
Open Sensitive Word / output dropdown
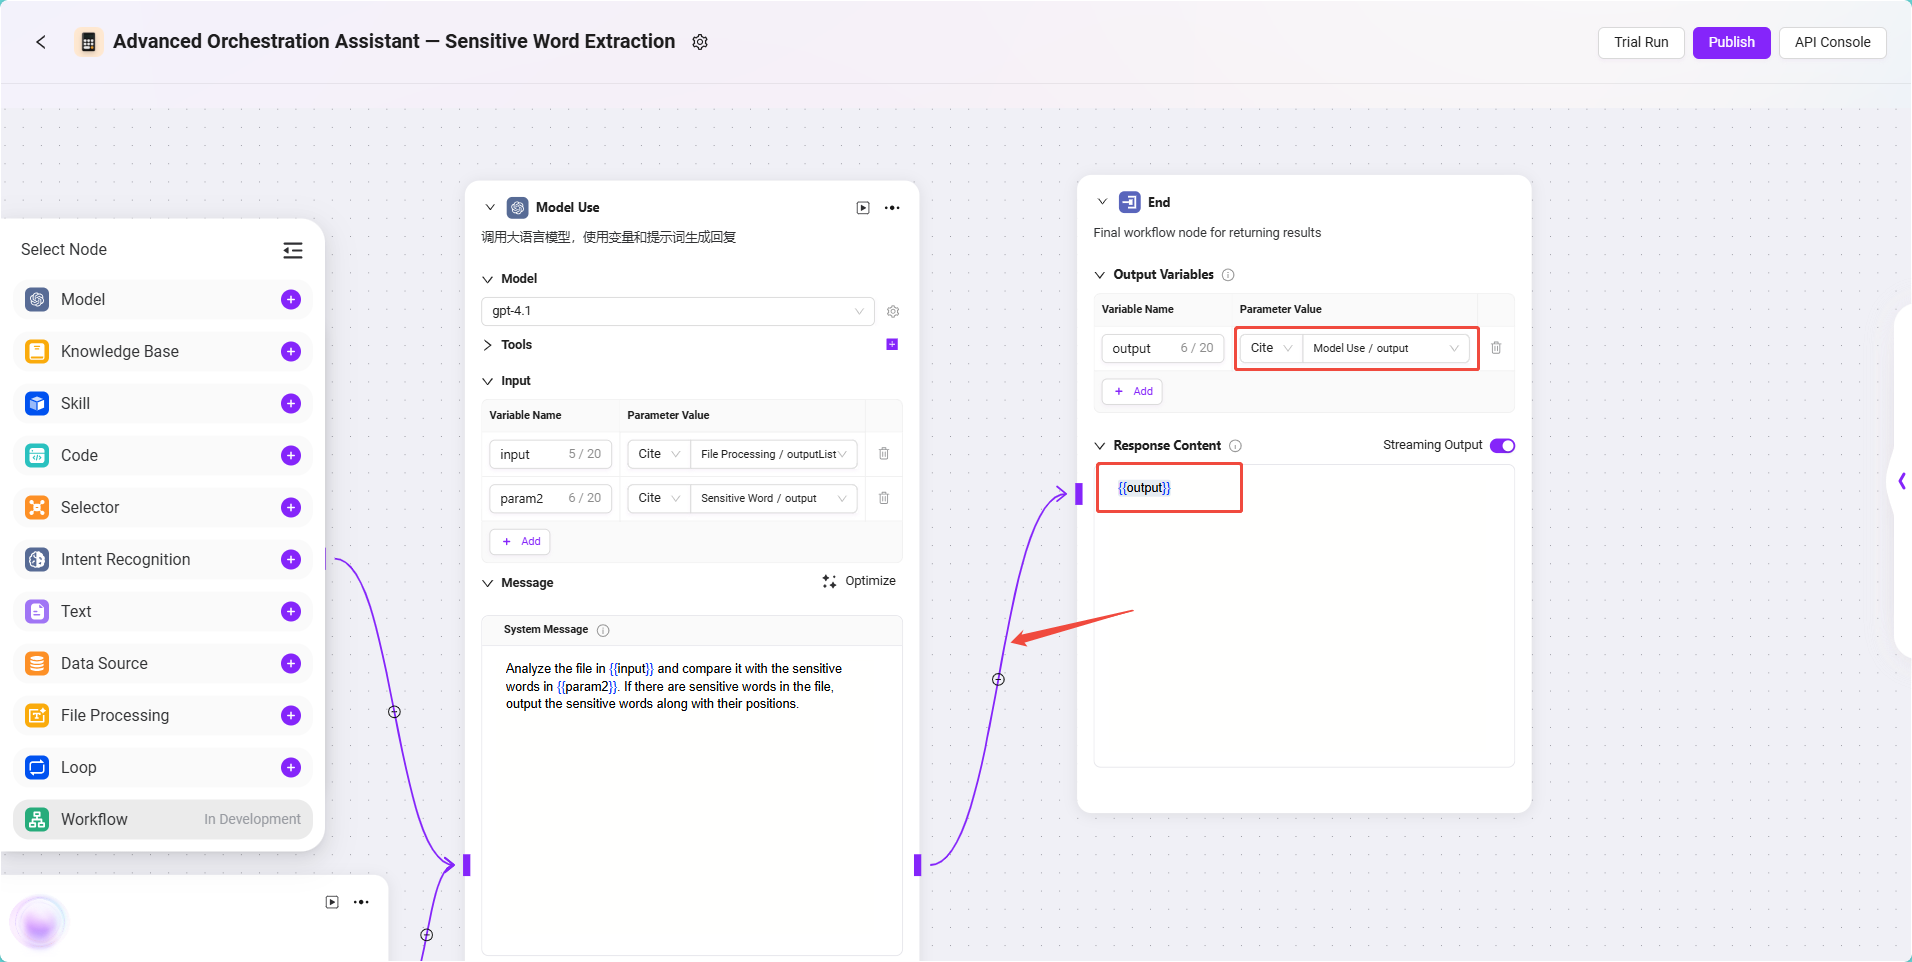774,498
